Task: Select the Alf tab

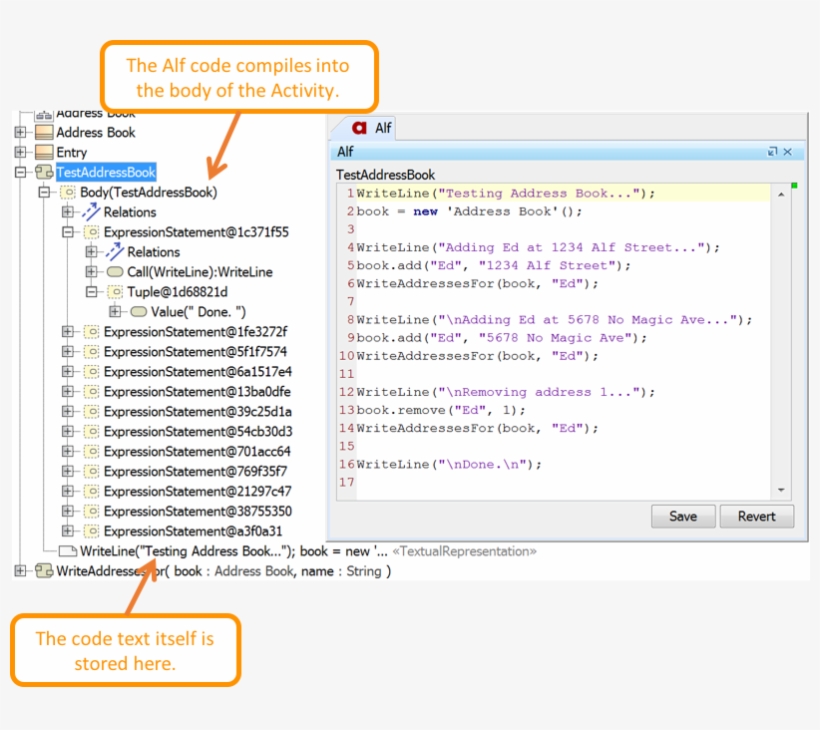Action: (x=370, y=128)
